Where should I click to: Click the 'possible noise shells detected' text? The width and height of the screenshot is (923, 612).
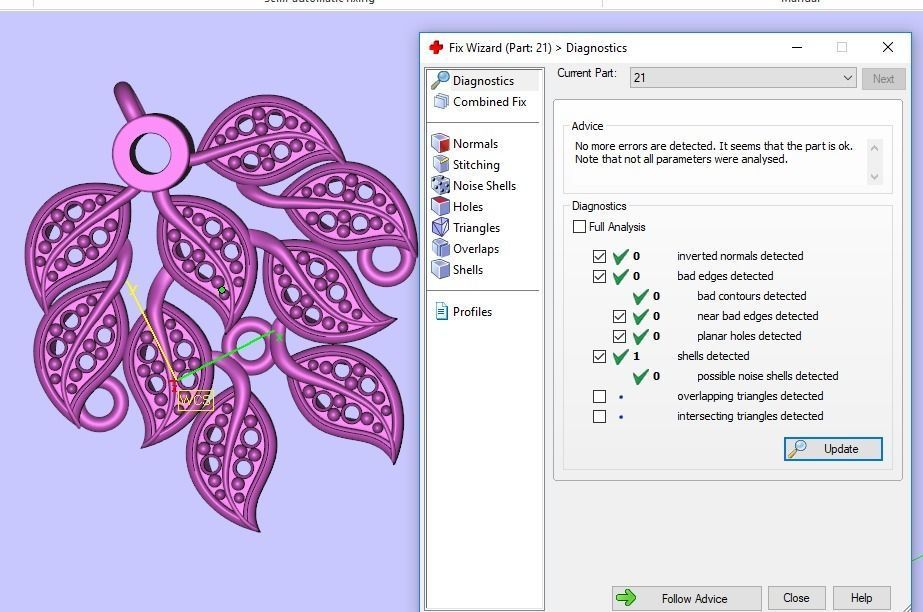[x=768, y=376]
